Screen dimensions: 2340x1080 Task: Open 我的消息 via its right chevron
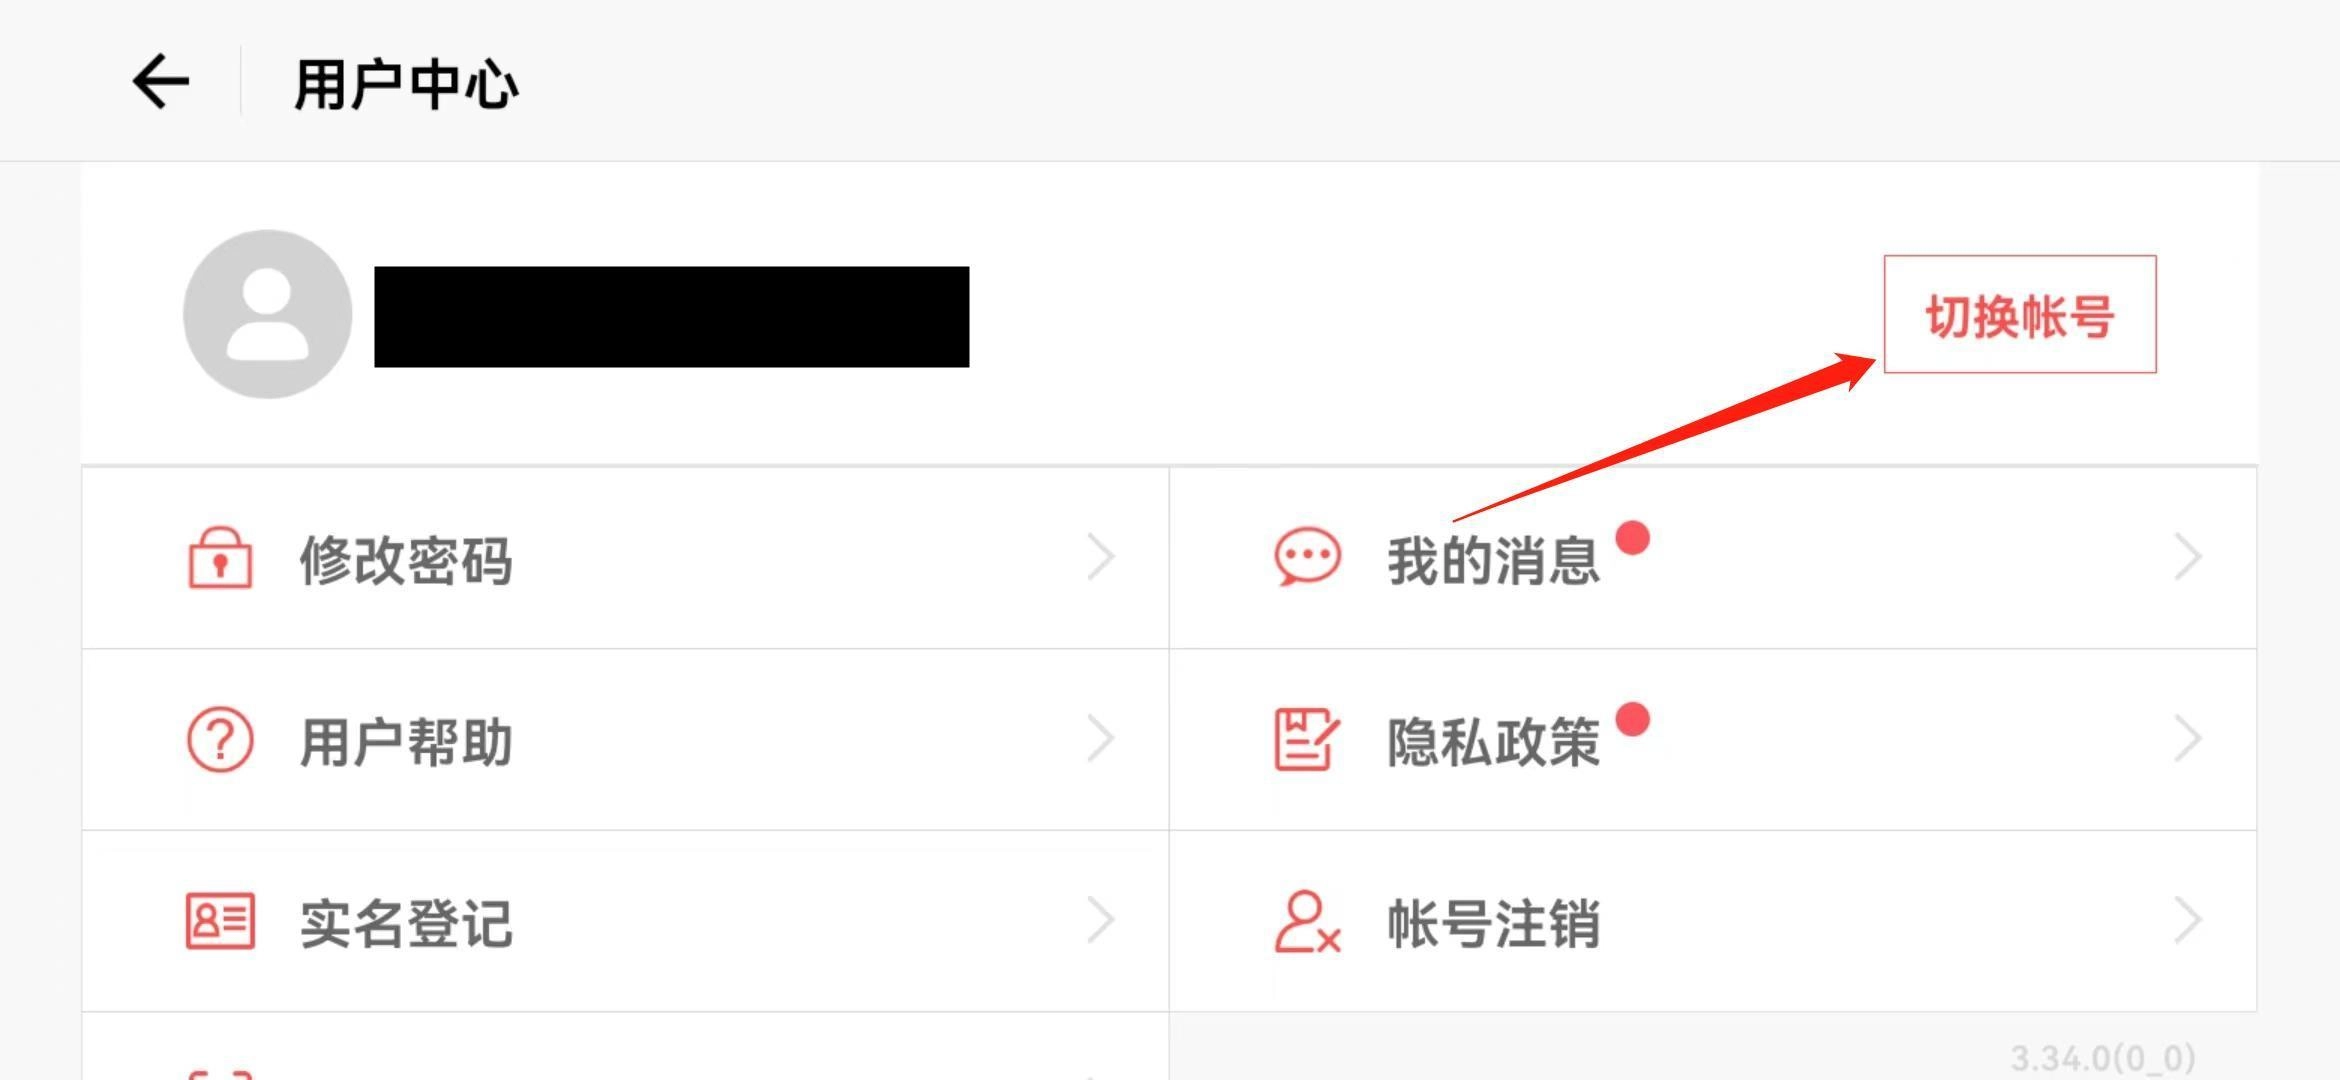(2188, 557)
